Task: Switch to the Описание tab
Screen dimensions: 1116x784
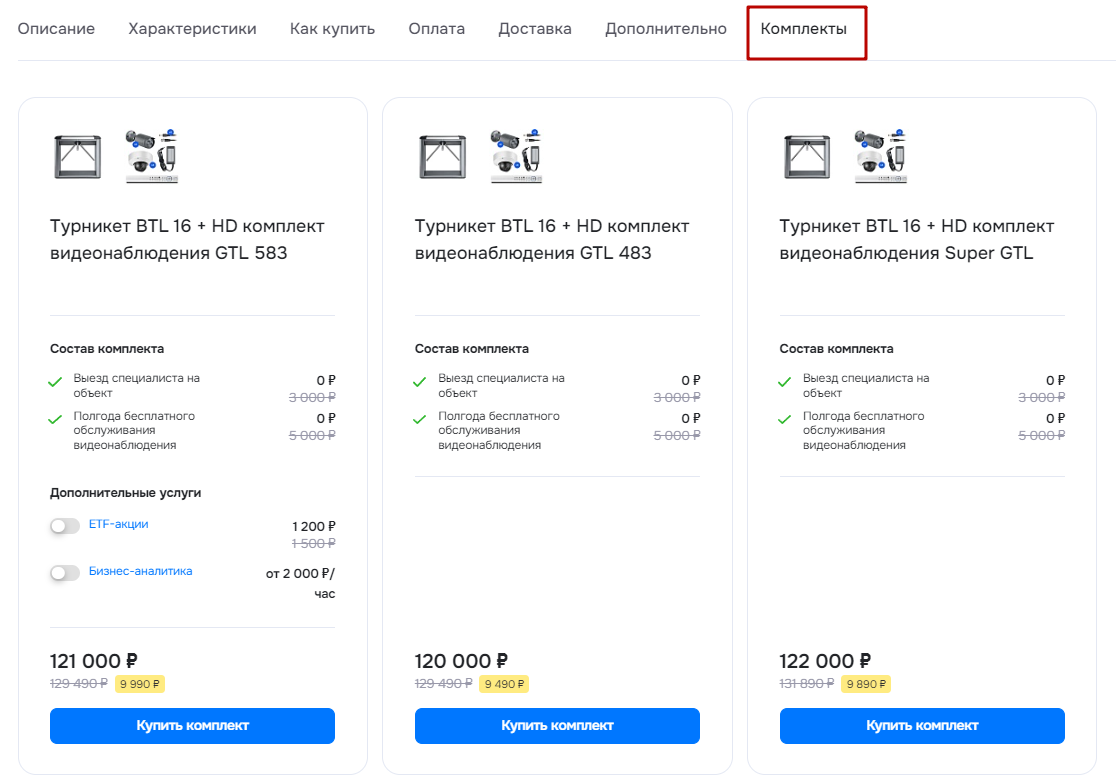Action: coord(56,29)
